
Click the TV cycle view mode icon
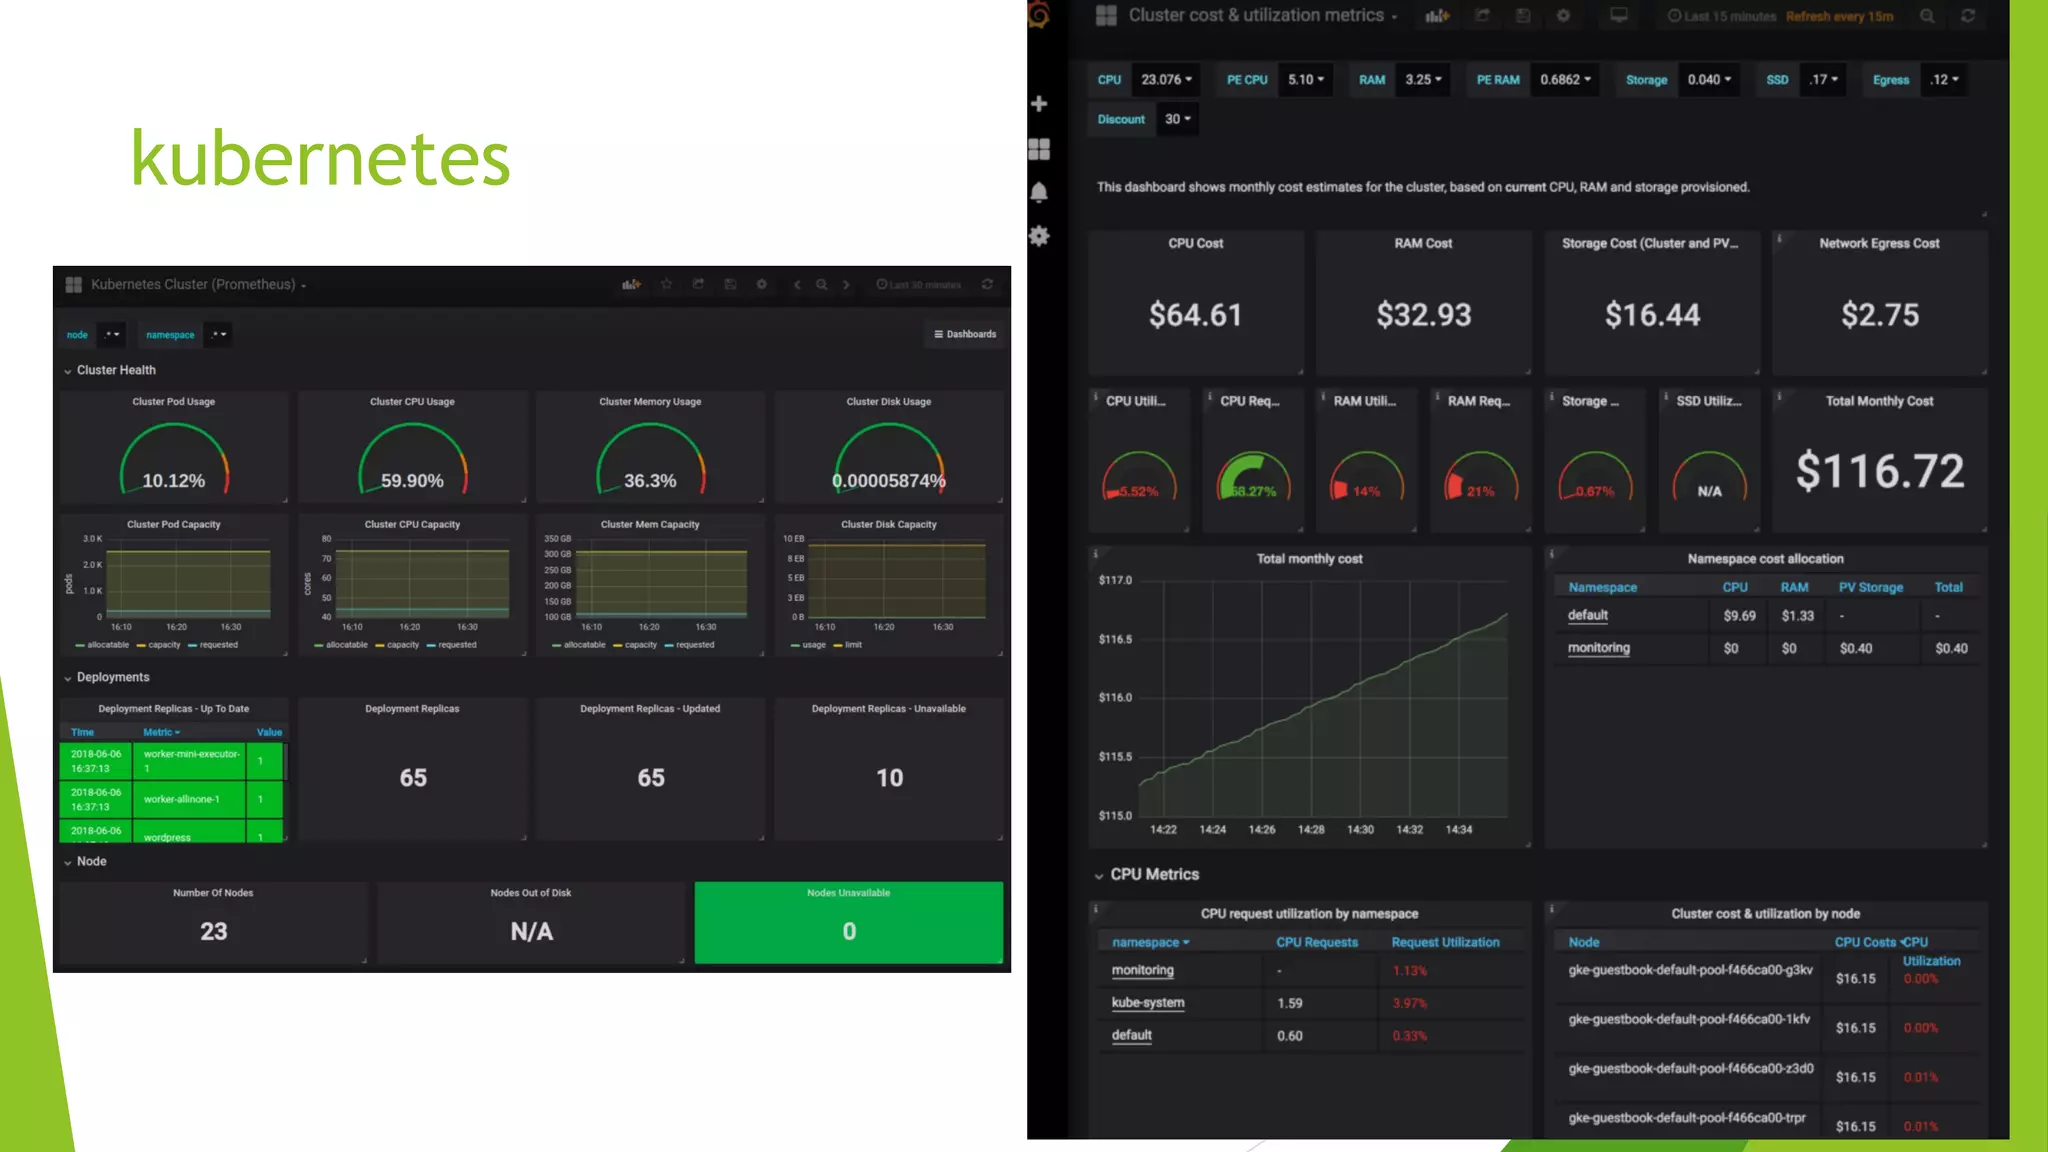[x=1619, y=16]
